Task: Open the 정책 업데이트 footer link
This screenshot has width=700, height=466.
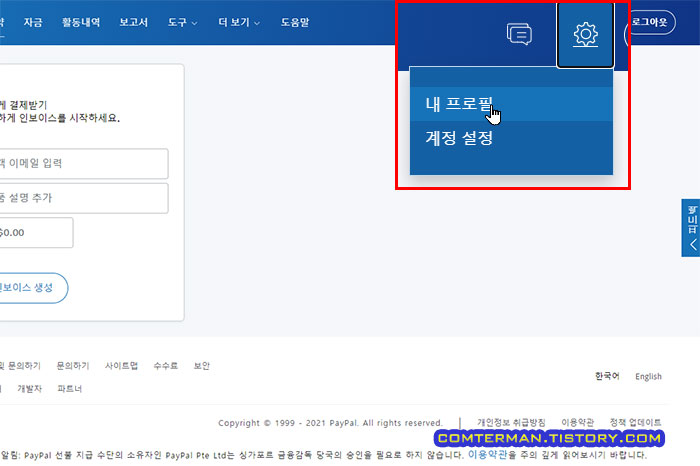Action: click(636, 422)
